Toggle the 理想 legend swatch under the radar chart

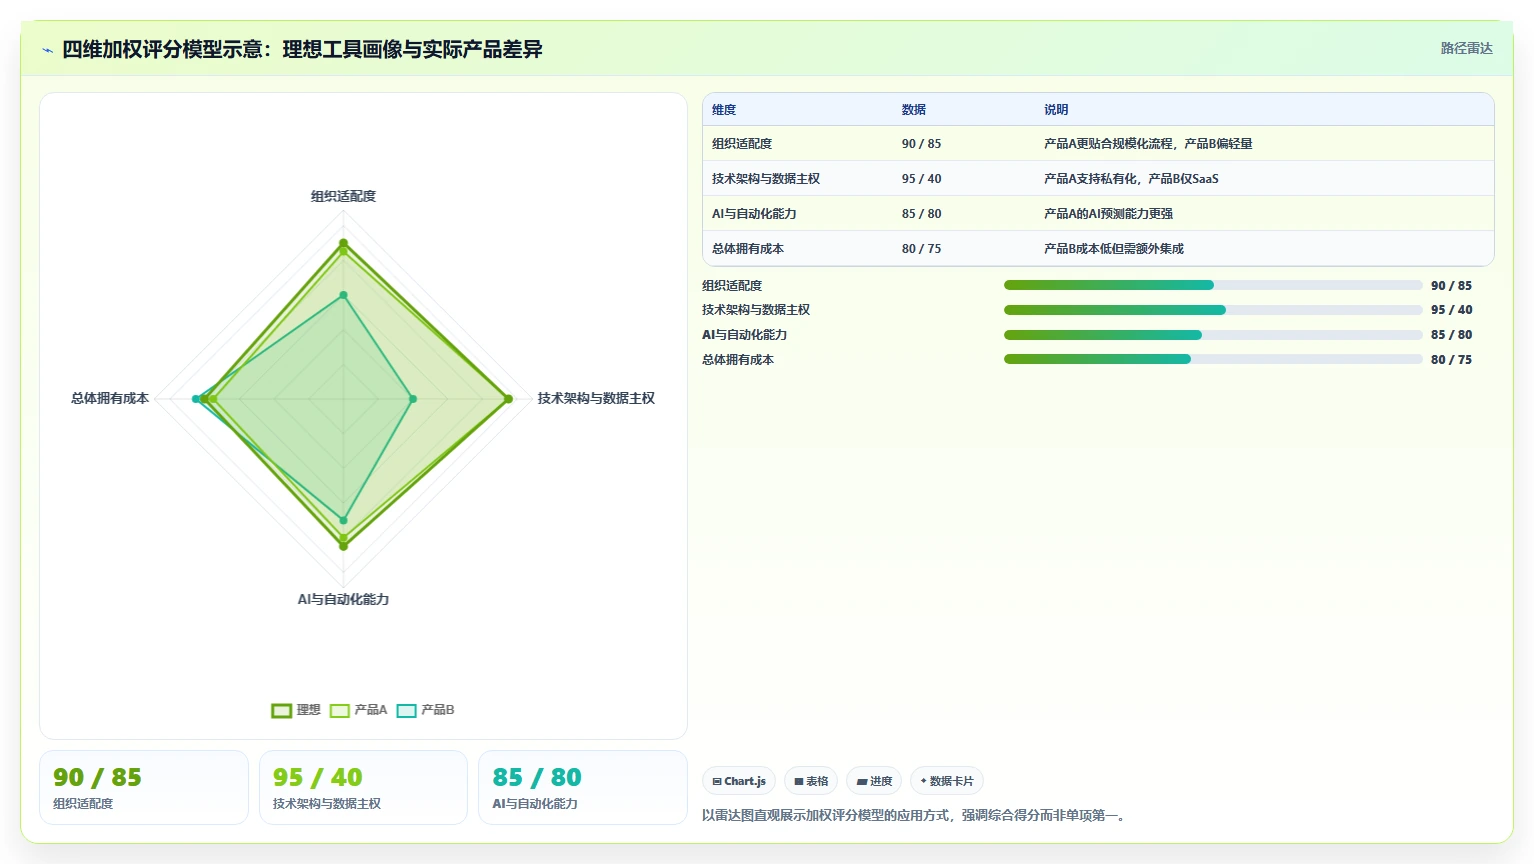[x=281, y=711]
